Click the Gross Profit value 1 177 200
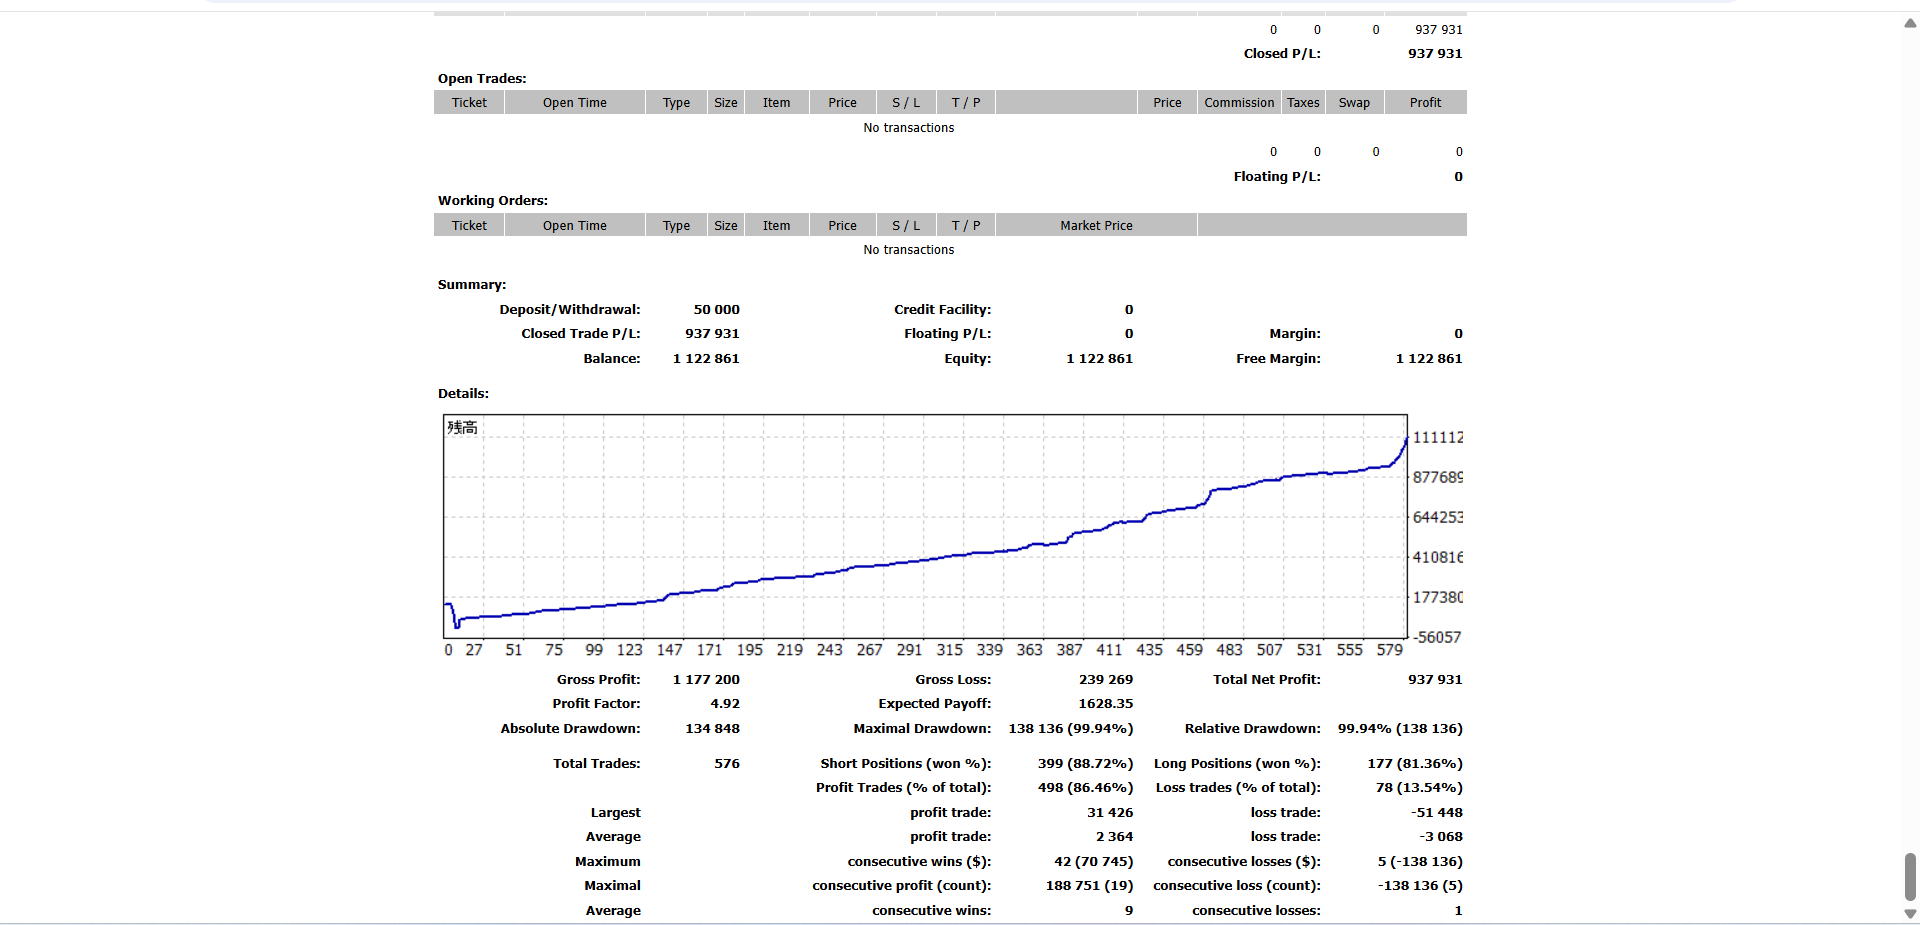 point(706,680)
